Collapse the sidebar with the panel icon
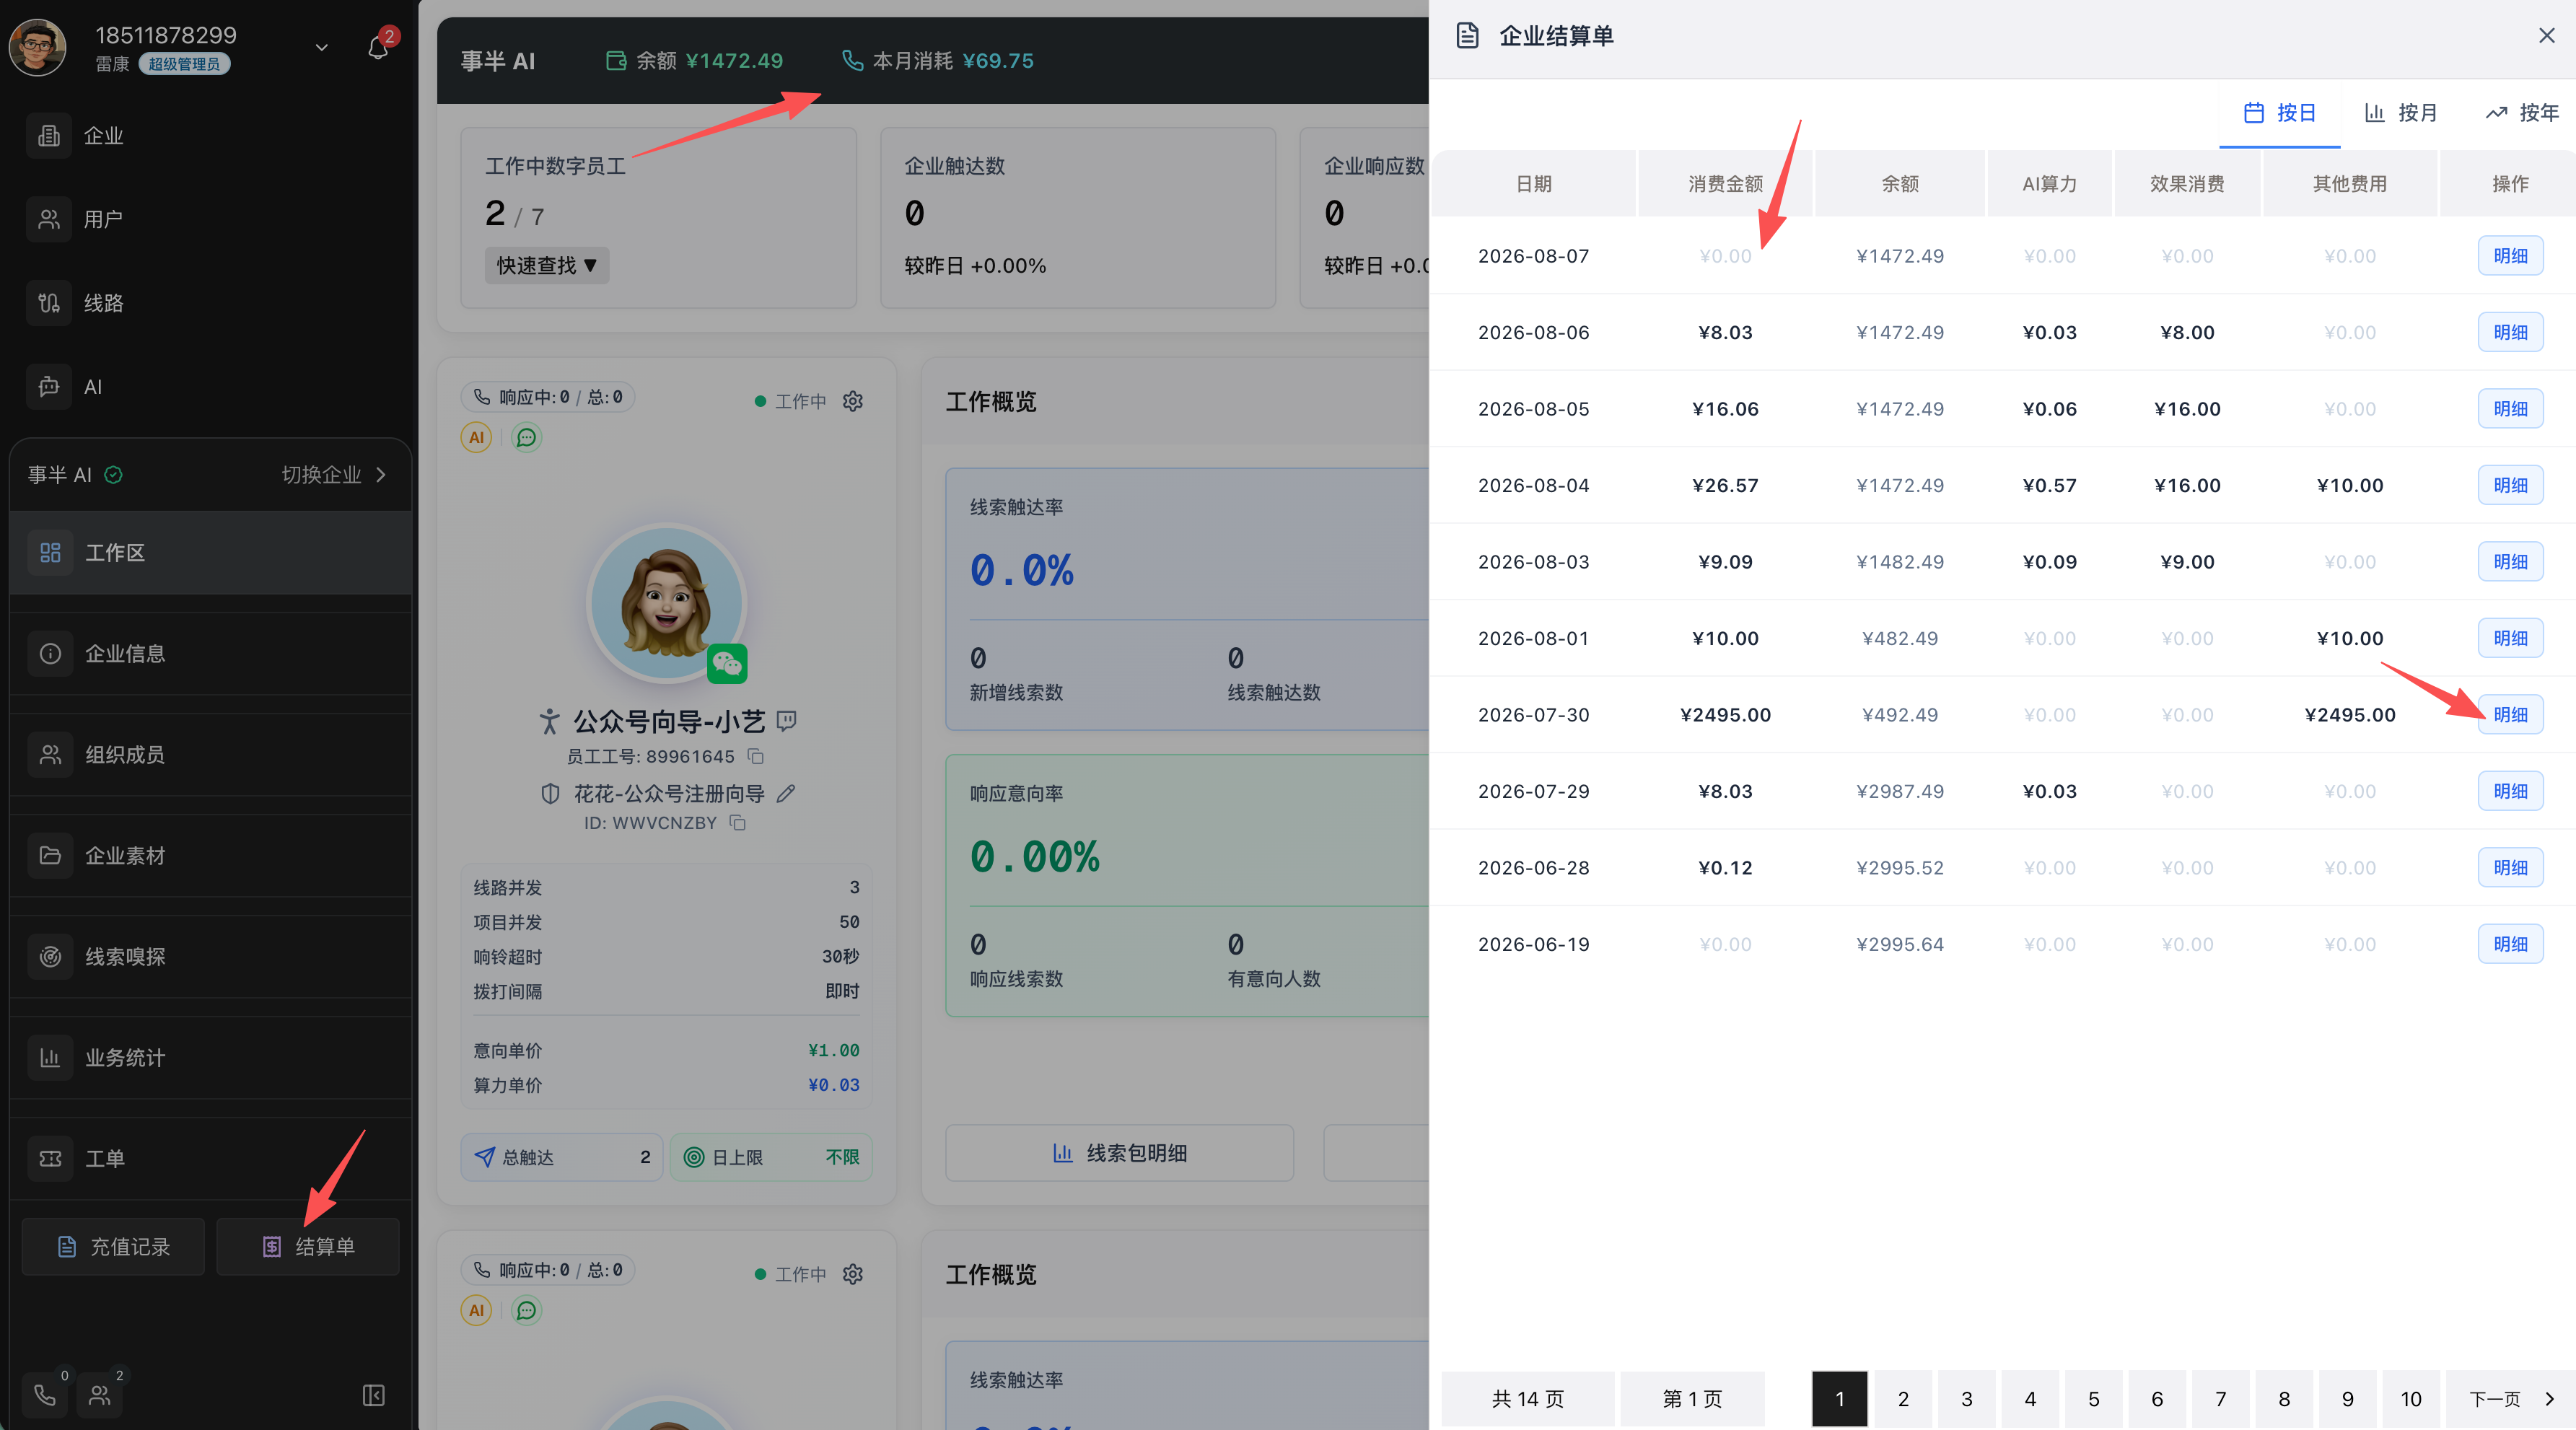Image resolution: width=2576 pixels, height=1430 pixels. point(374,1395)
